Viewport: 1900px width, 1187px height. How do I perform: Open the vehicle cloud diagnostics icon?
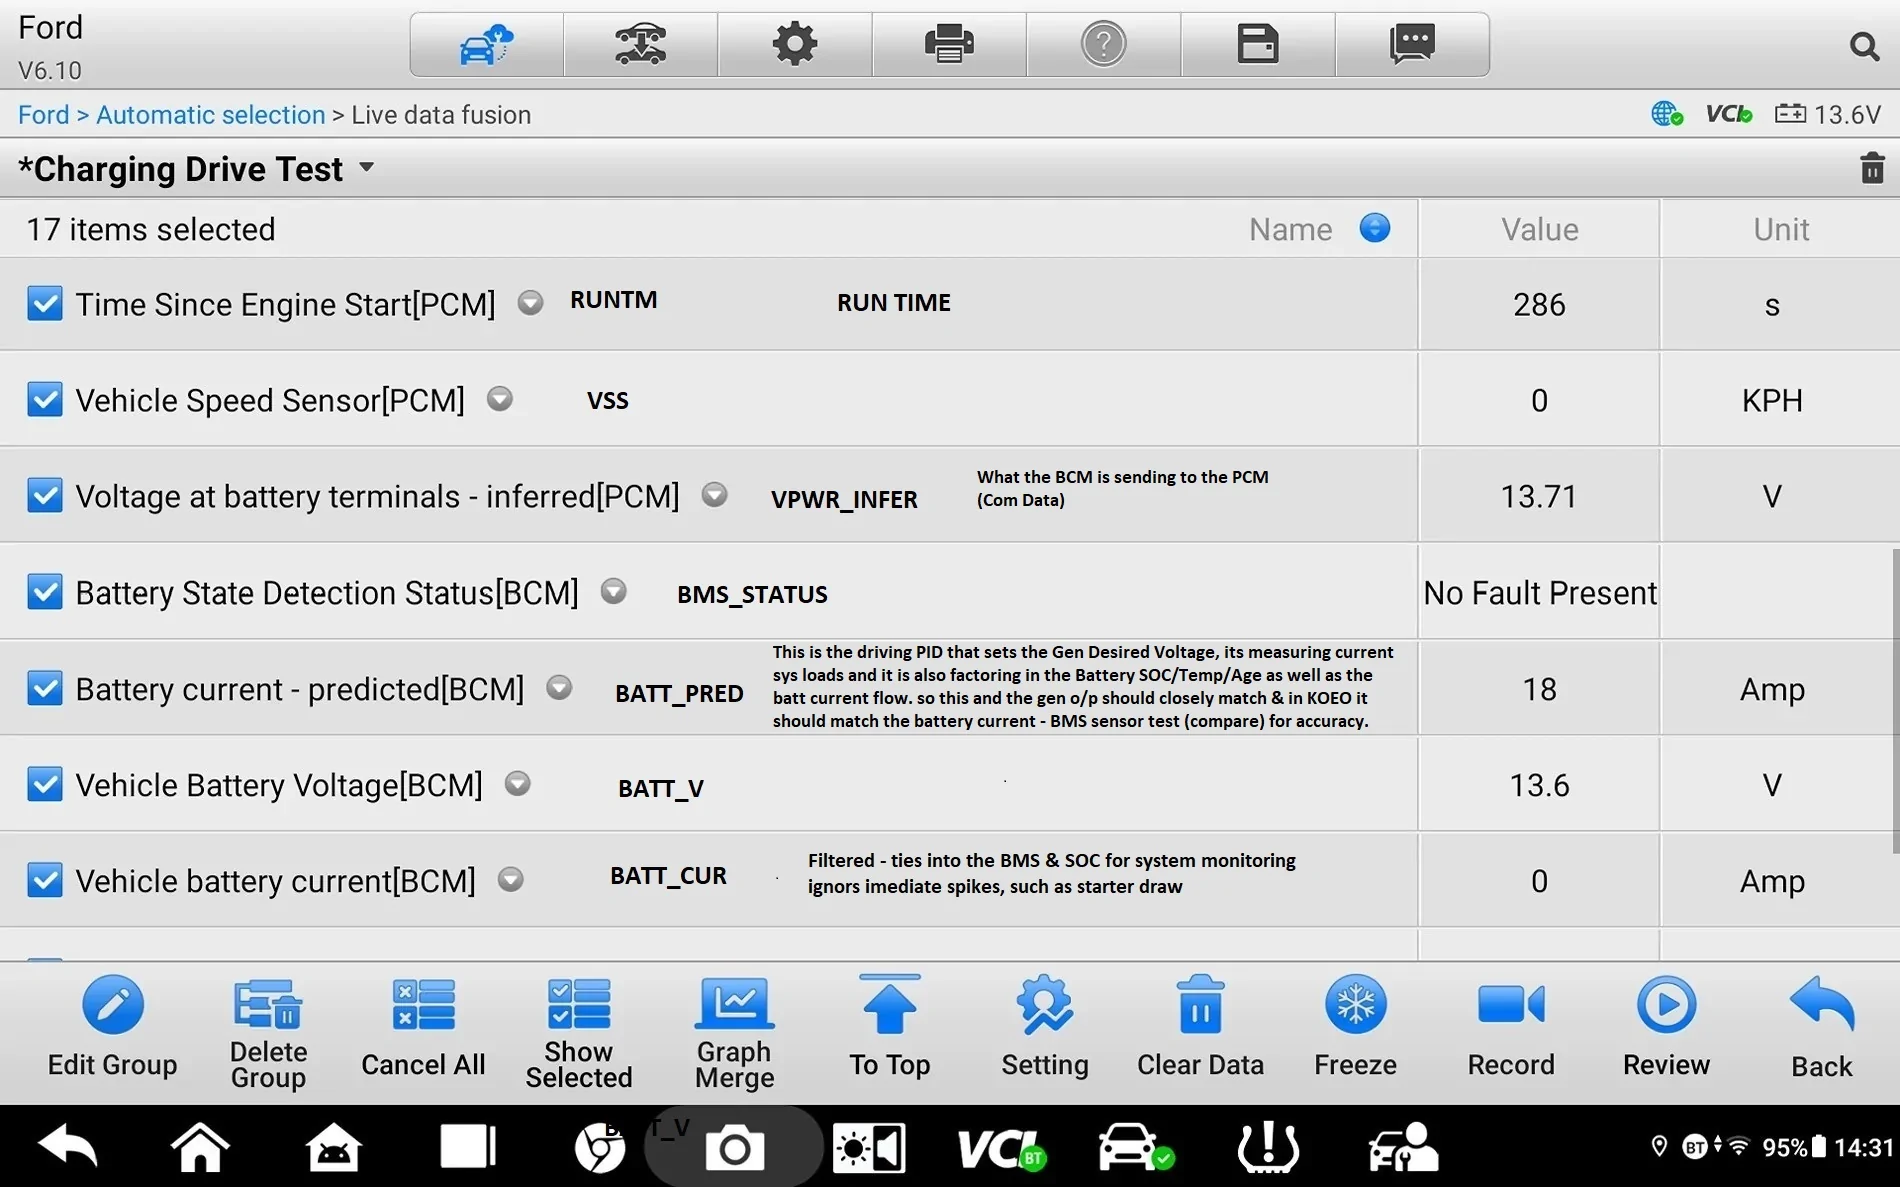click(x=486, y=45)
